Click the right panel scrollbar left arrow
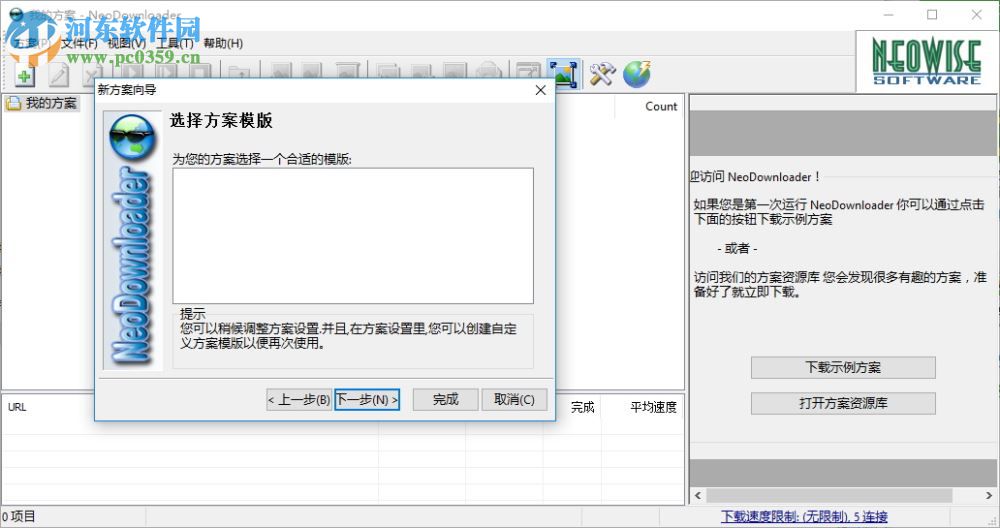This screenshot has width=1000, height=528. [698, 495]
